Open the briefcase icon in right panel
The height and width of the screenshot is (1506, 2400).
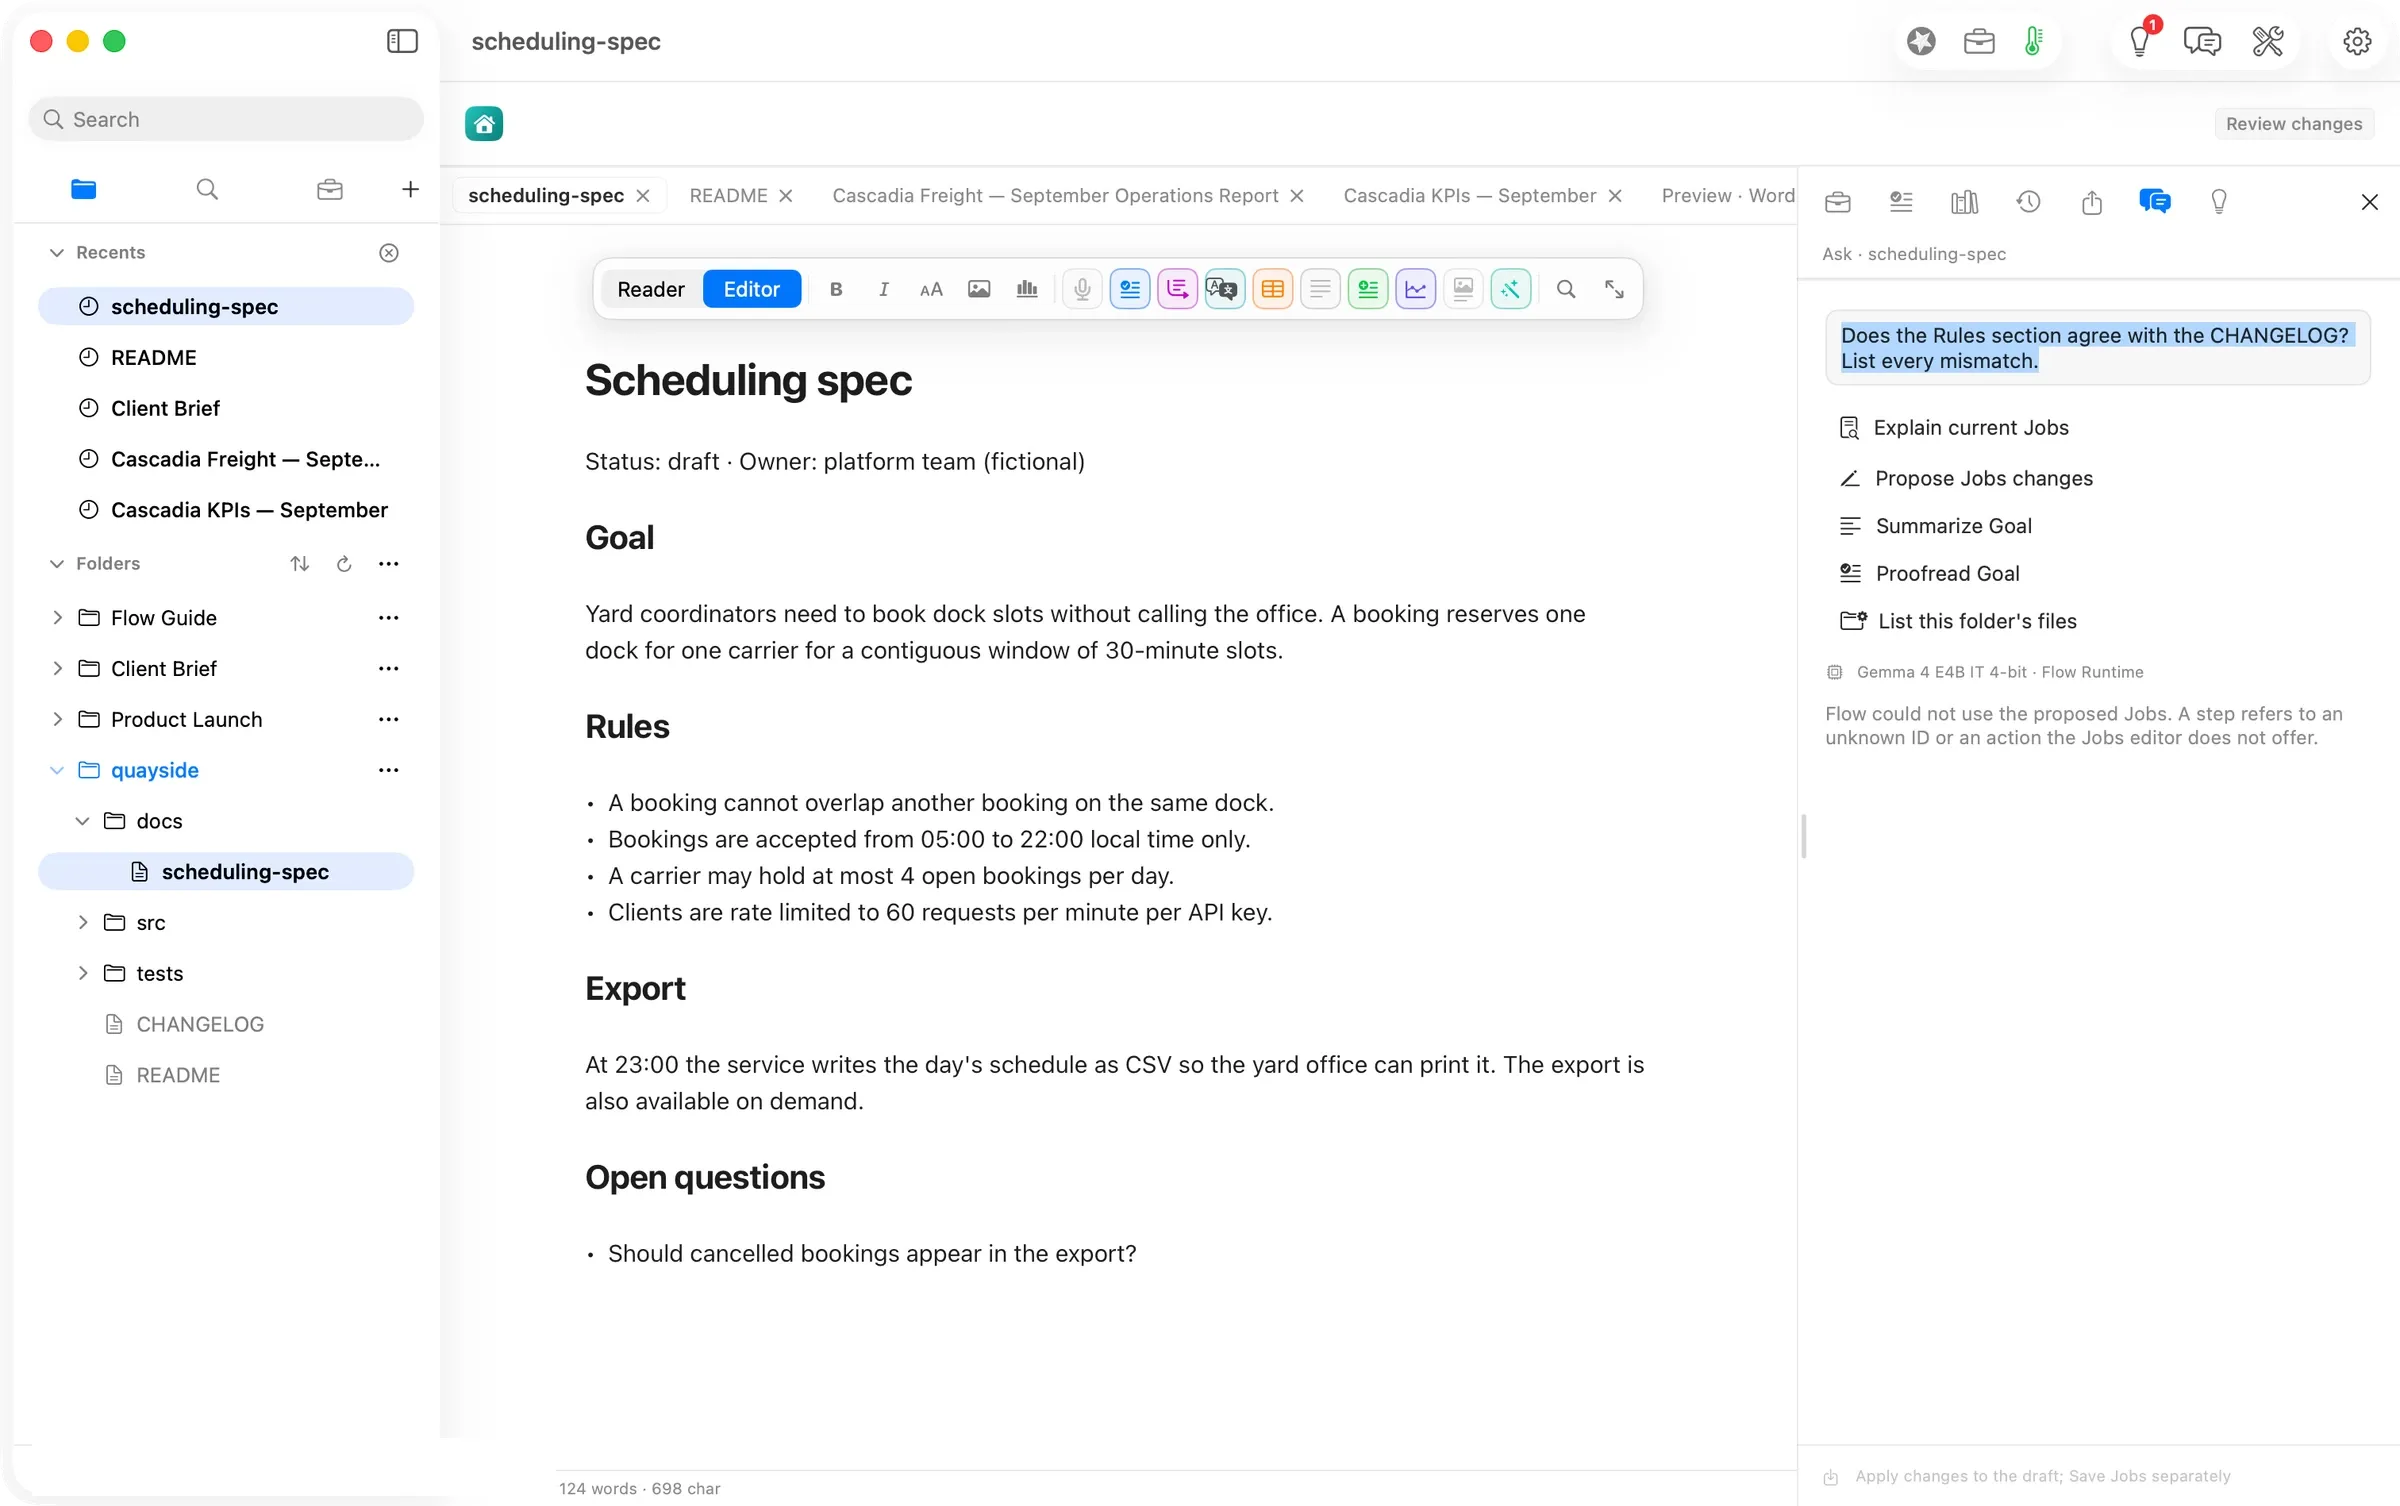click(x=1837, y=202)
